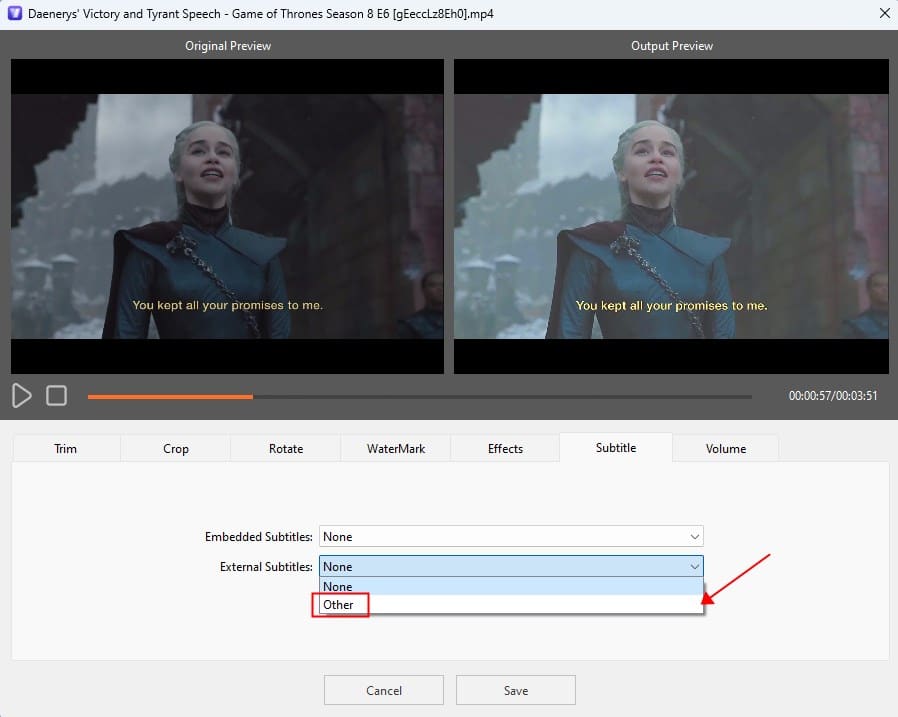
Task: Click the Embedded Subtitles label
Action: [x=258, y=537]
